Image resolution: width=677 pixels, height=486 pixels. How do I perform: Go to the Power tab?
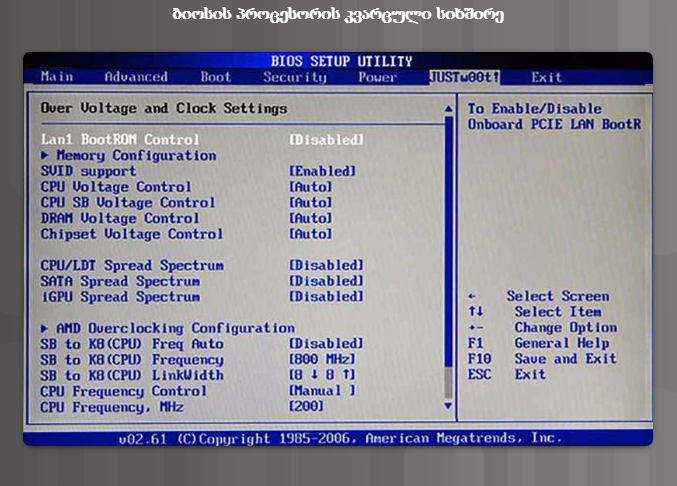click(377, 77)
